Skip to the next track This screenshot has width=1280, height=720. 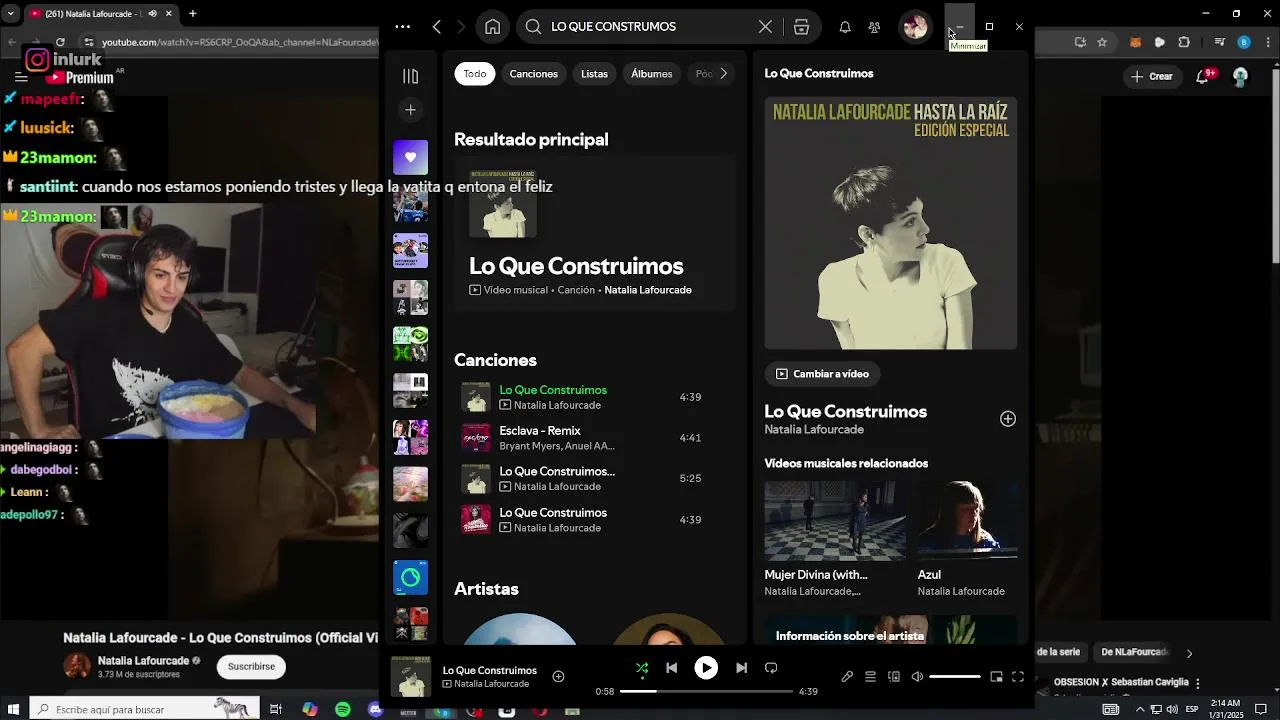click(741, 668)
